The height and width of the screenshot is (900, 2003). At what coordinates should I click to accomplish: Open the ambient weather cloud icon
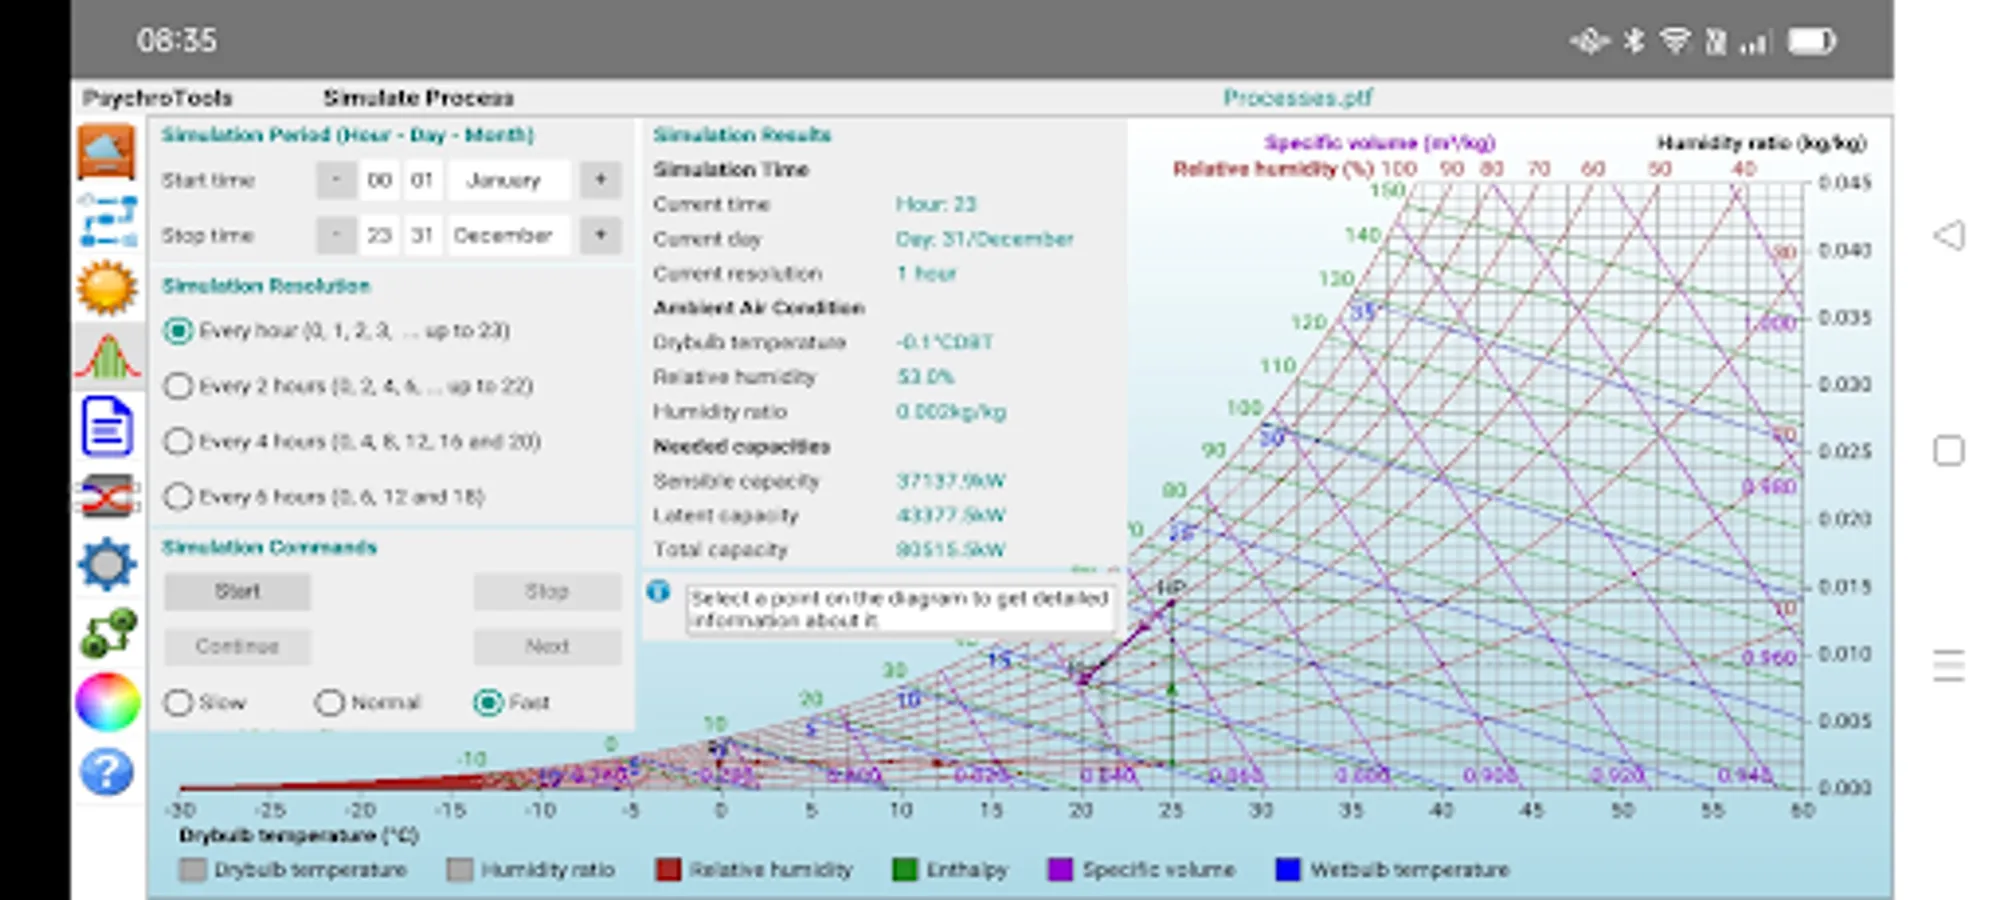tap(106, 152)
